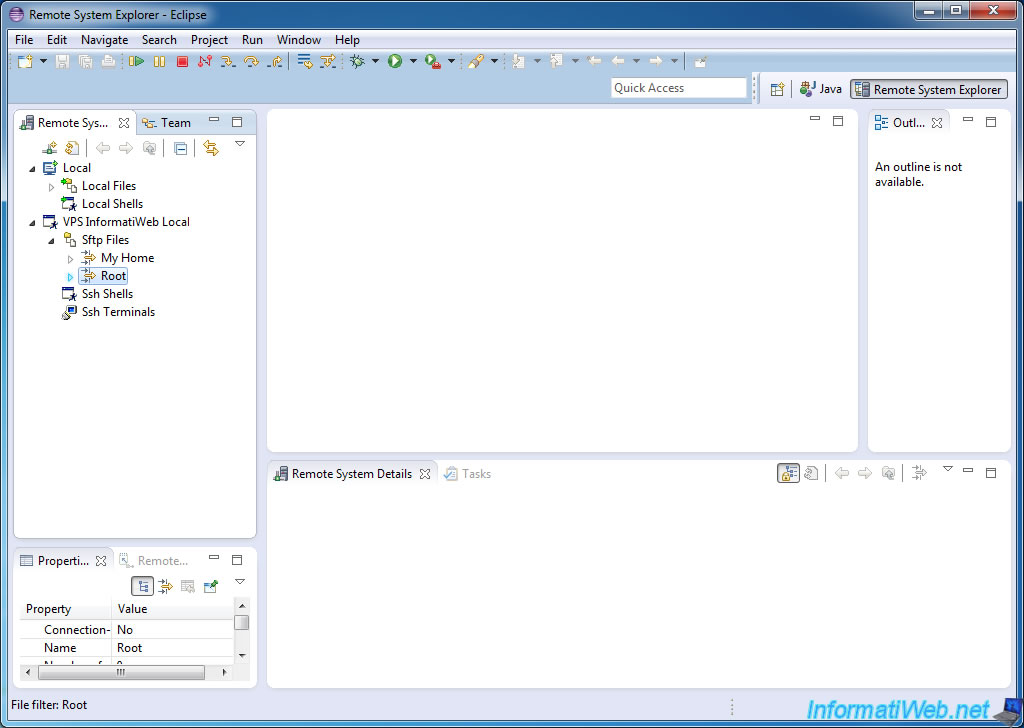
Task: Open the Navigate menu
Action: [x=104, y=40]
